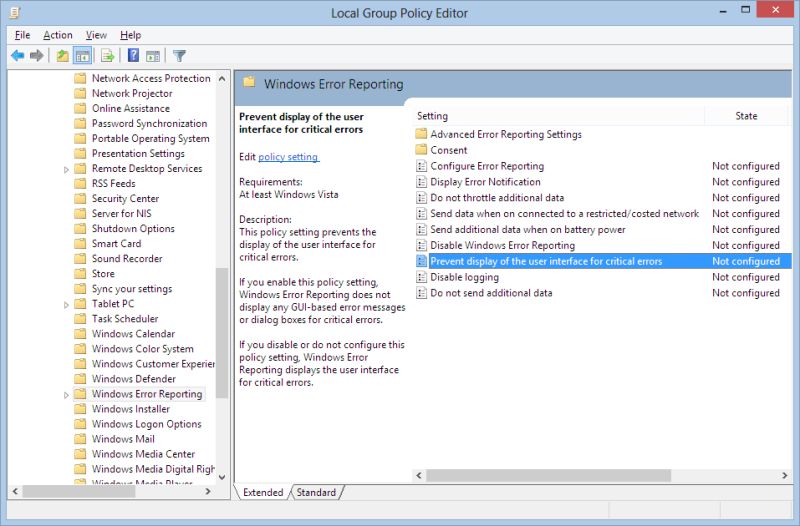Viewport: 800px width, 526px height.
Task: Click the Export List toolbar icon
Action: 107,56
